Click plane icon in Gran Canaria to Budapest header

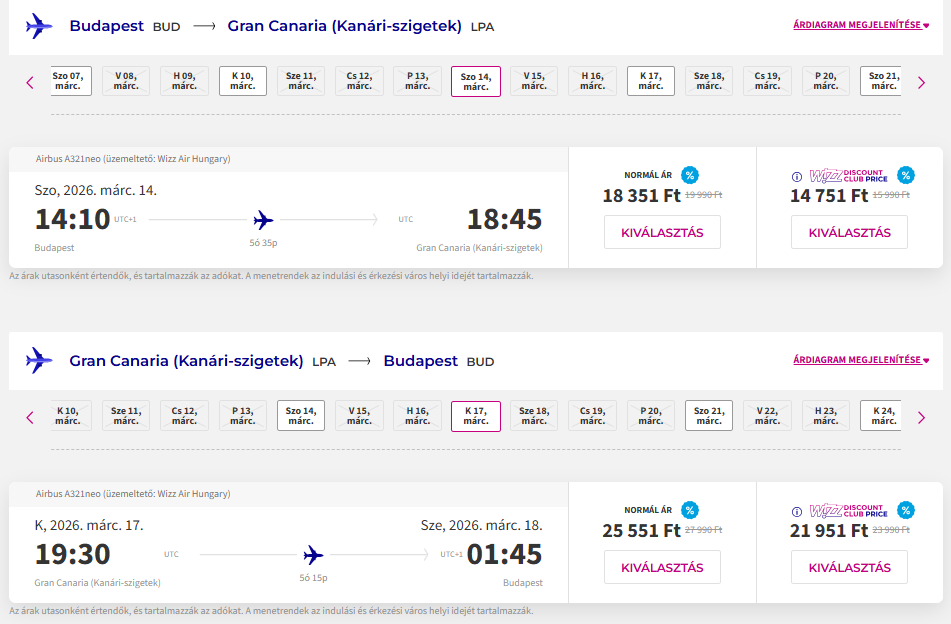click(x=39, y=361)
